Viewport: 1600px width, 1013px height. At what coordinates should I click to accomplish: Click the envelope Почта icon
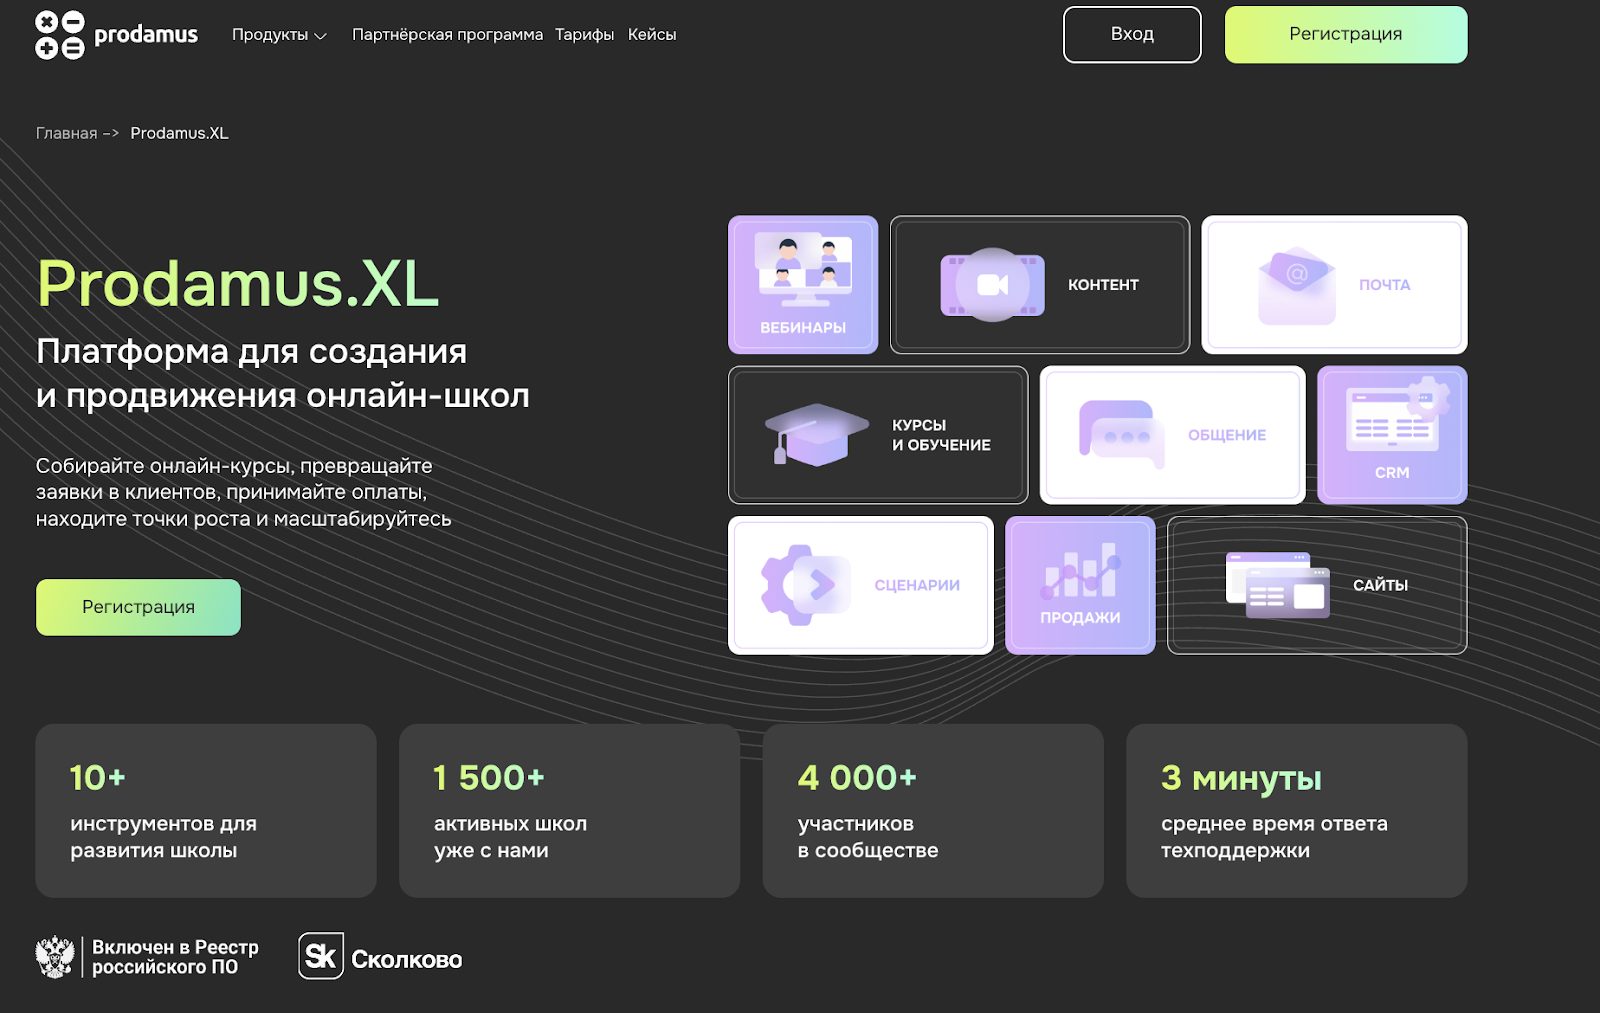tap(1297, 286)
